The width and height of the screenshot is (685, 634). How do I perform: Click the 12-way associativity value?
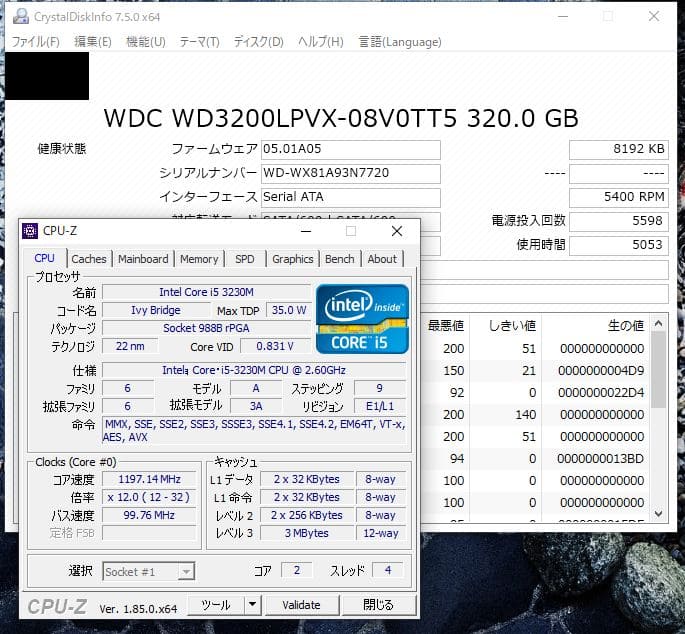point(381,533)
